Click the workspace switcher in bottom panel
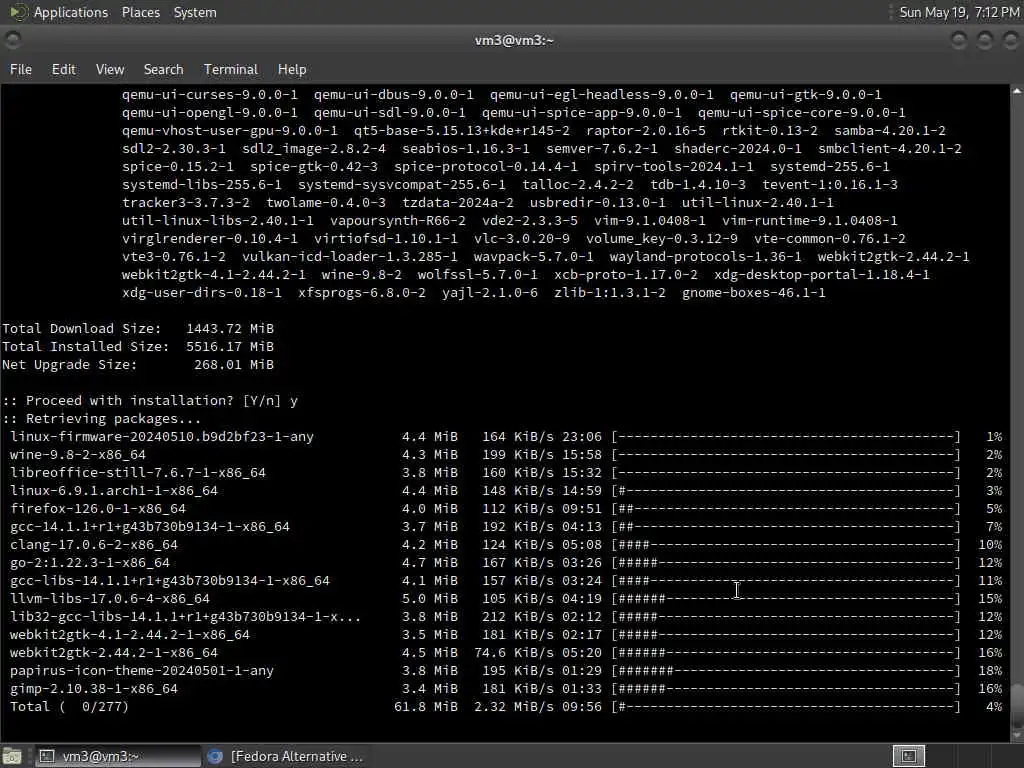The image size is (1024, 768). click(x=908, y=756)
